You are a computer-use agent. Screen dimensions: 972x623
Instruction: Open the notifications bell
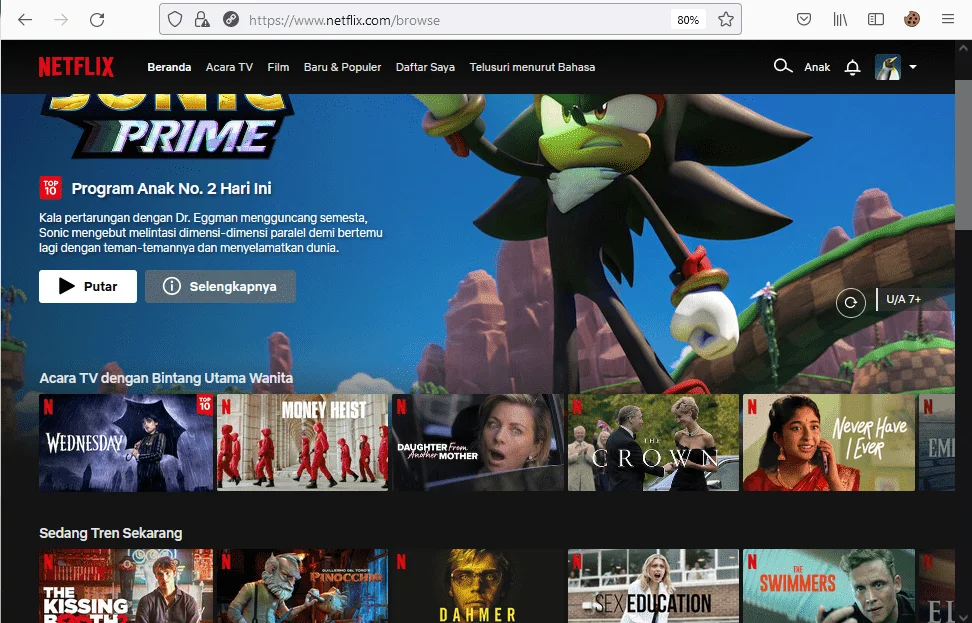point(852,67)
